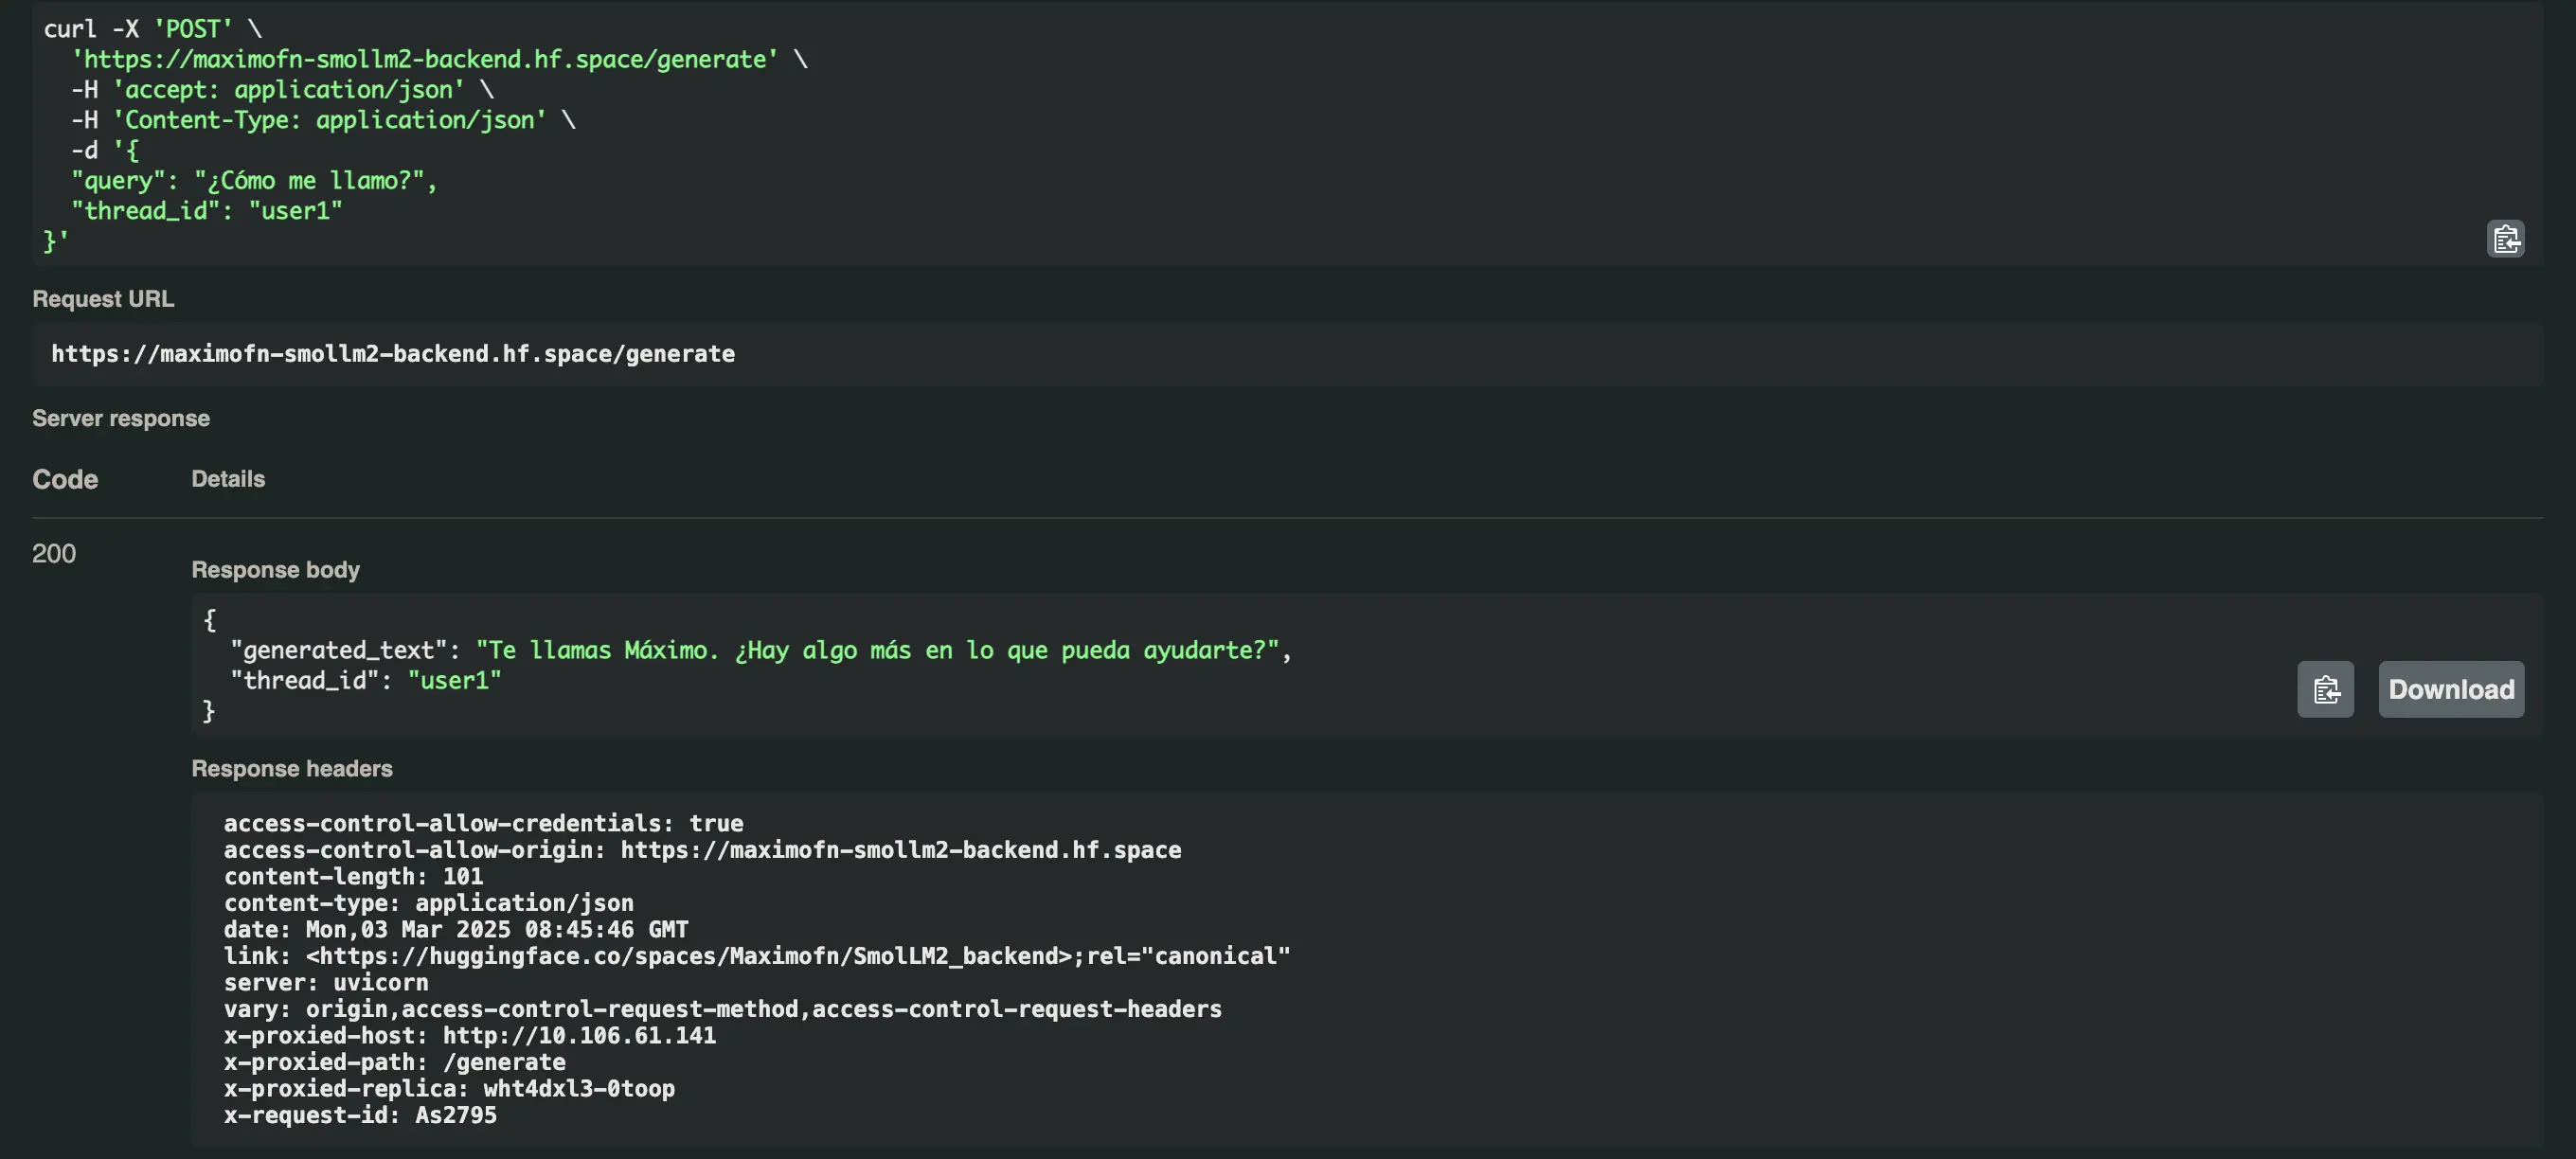The image size is (2576, 1159).
Task: Click the generated_text line in response
Action: point(761,650)
